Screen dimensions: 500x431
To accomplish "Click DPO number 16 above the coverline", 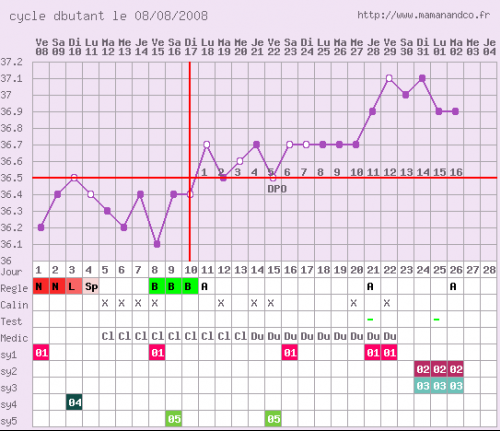I will coord(456,172).
